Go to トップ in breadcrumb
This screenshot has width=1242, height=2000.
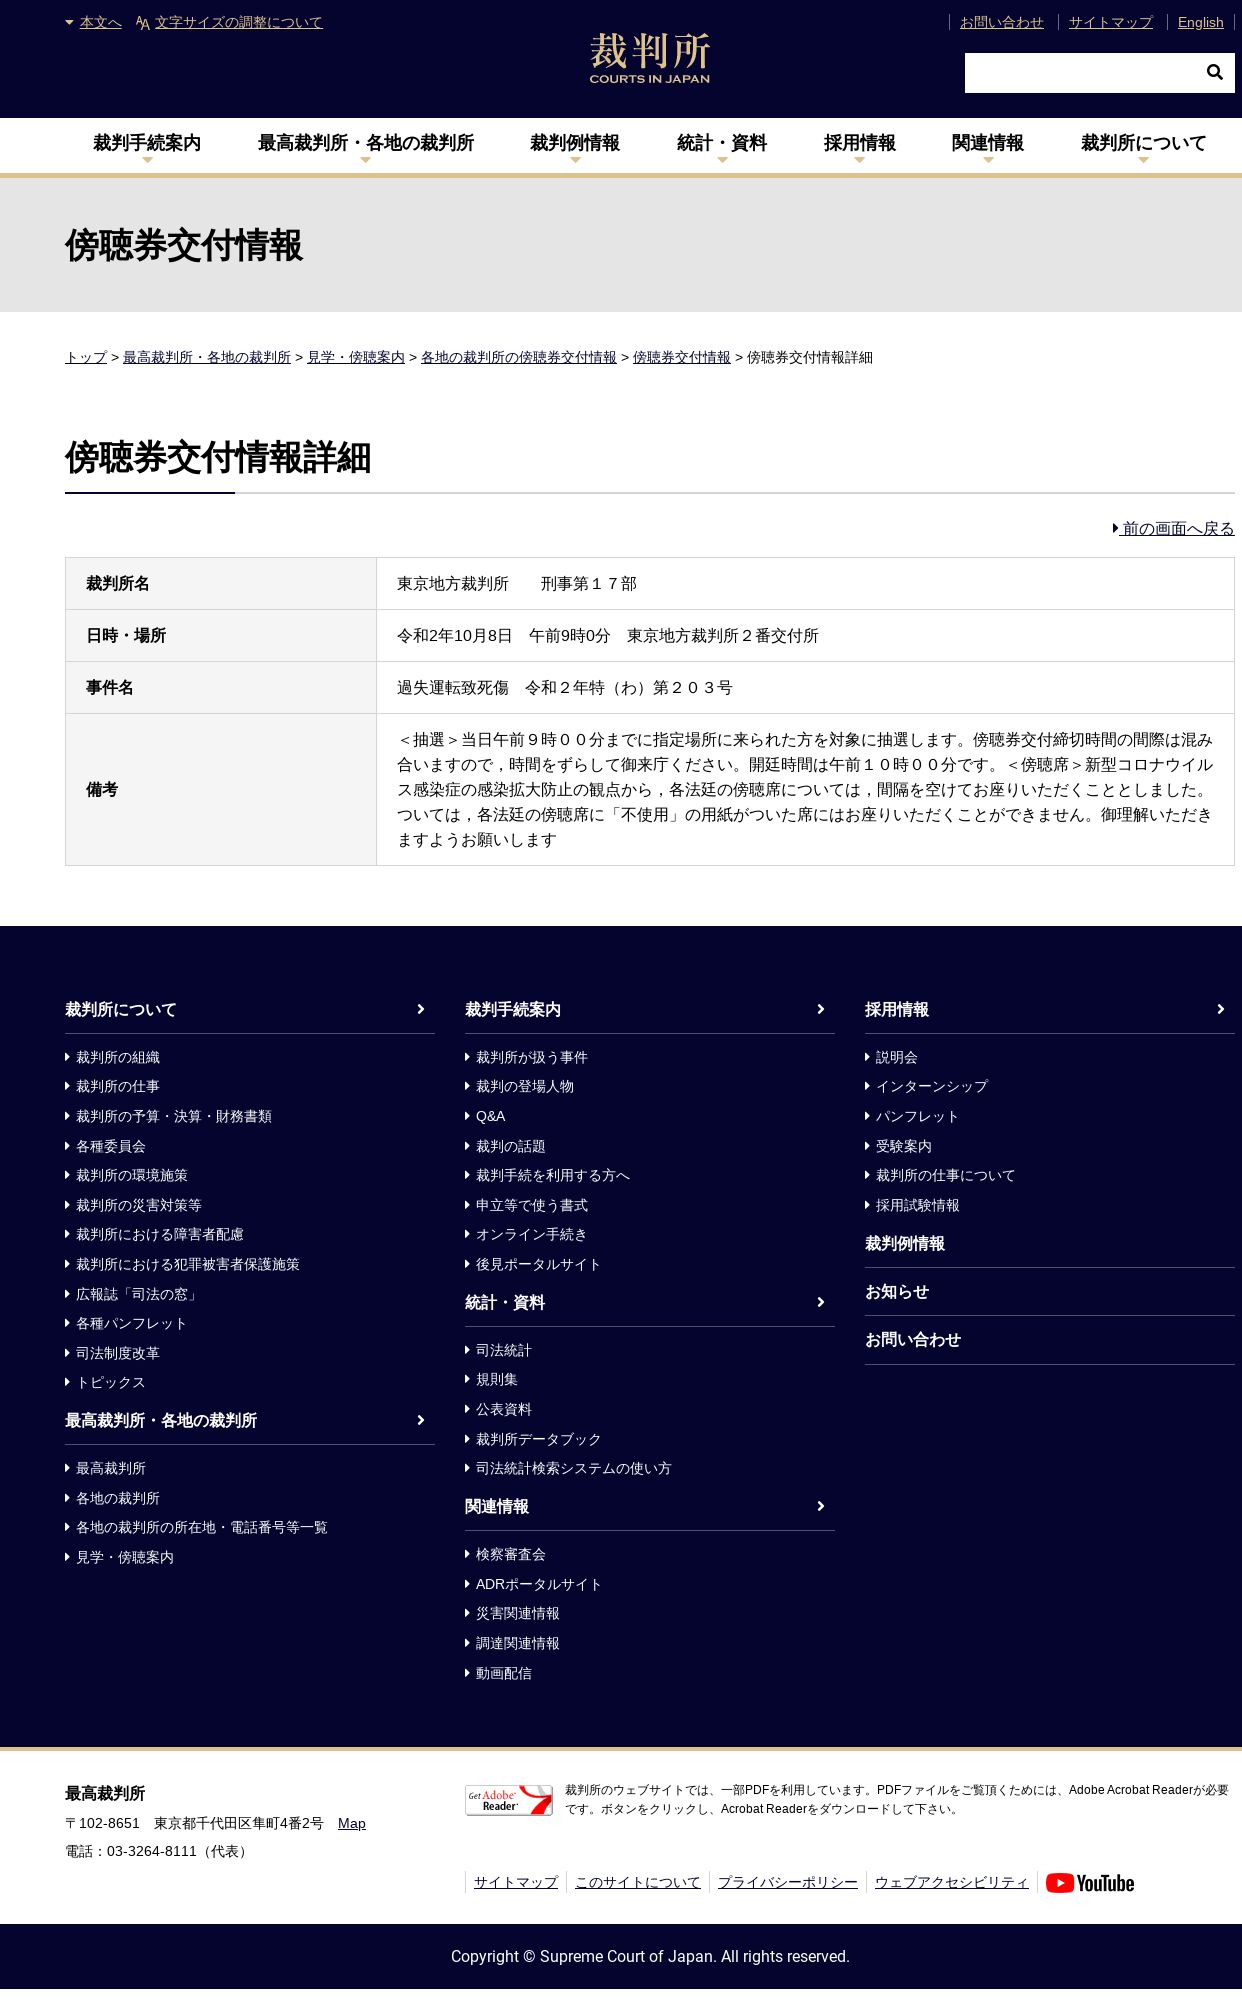tap(86, 357)
